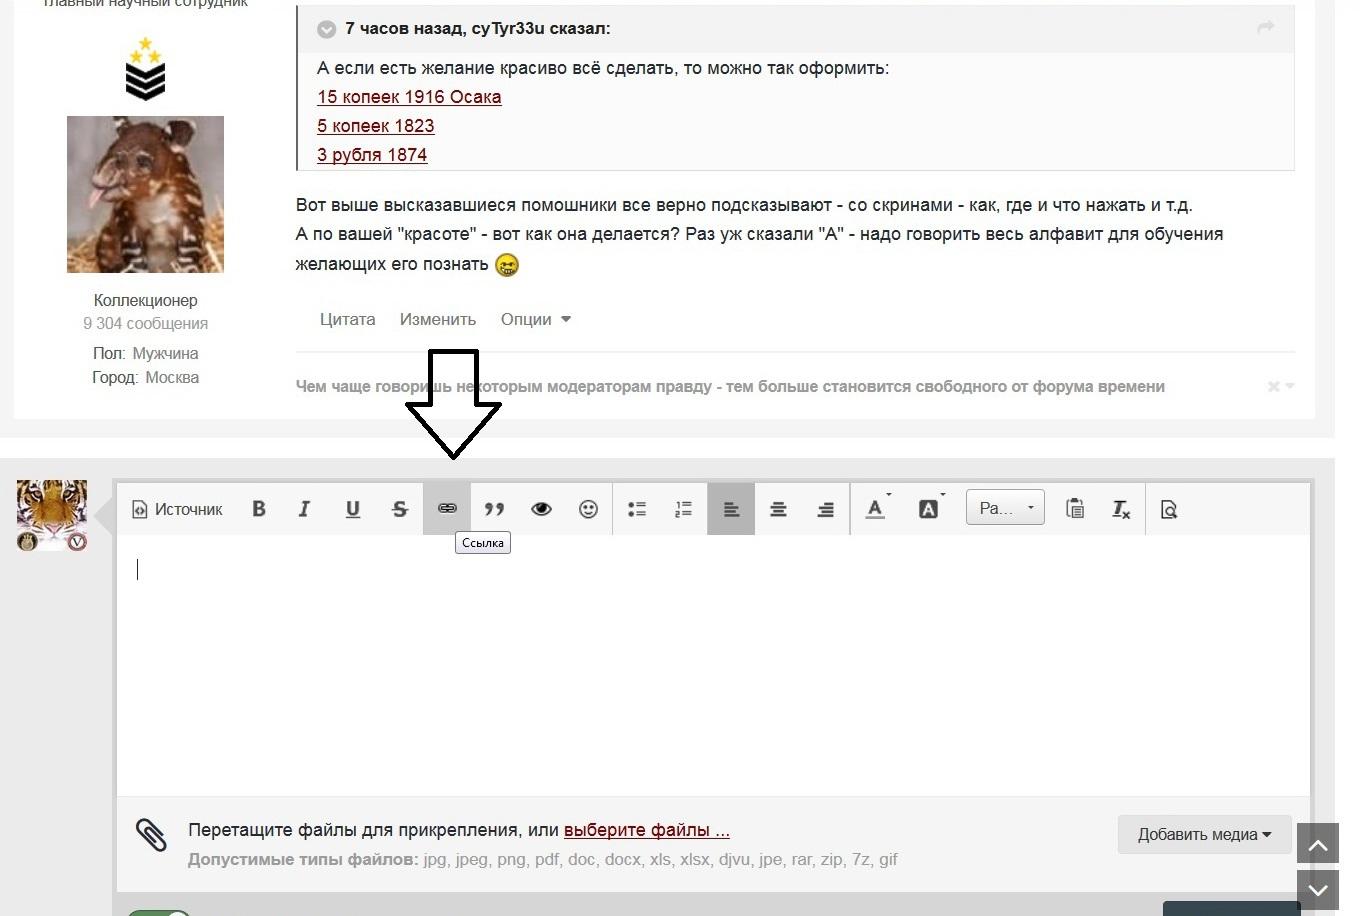Image resolution: width=1360 pixels, height=916 pixels.
Task: Toggle Источник source mode
Action: pyautogui.click(x=178, y=509)
